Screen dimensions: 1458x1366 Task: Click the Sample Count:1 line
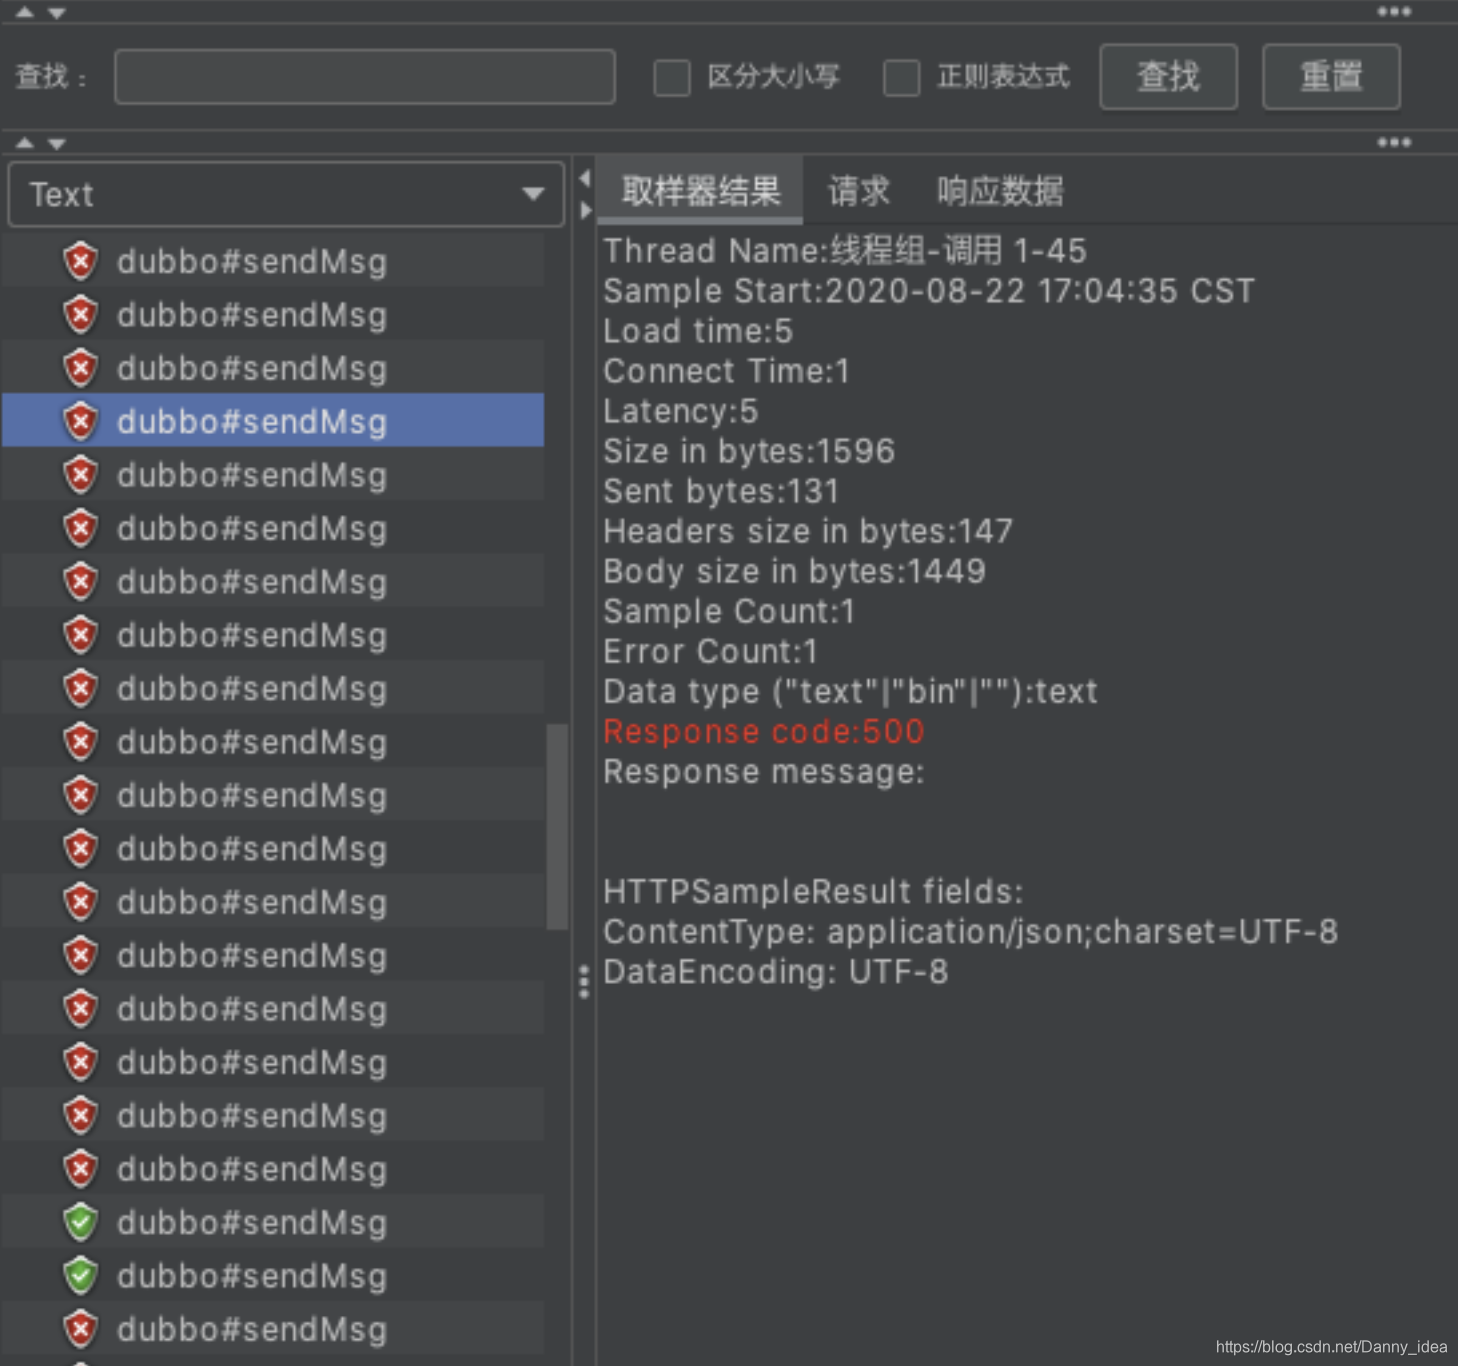pyautogui.click(x=730, y=611)
